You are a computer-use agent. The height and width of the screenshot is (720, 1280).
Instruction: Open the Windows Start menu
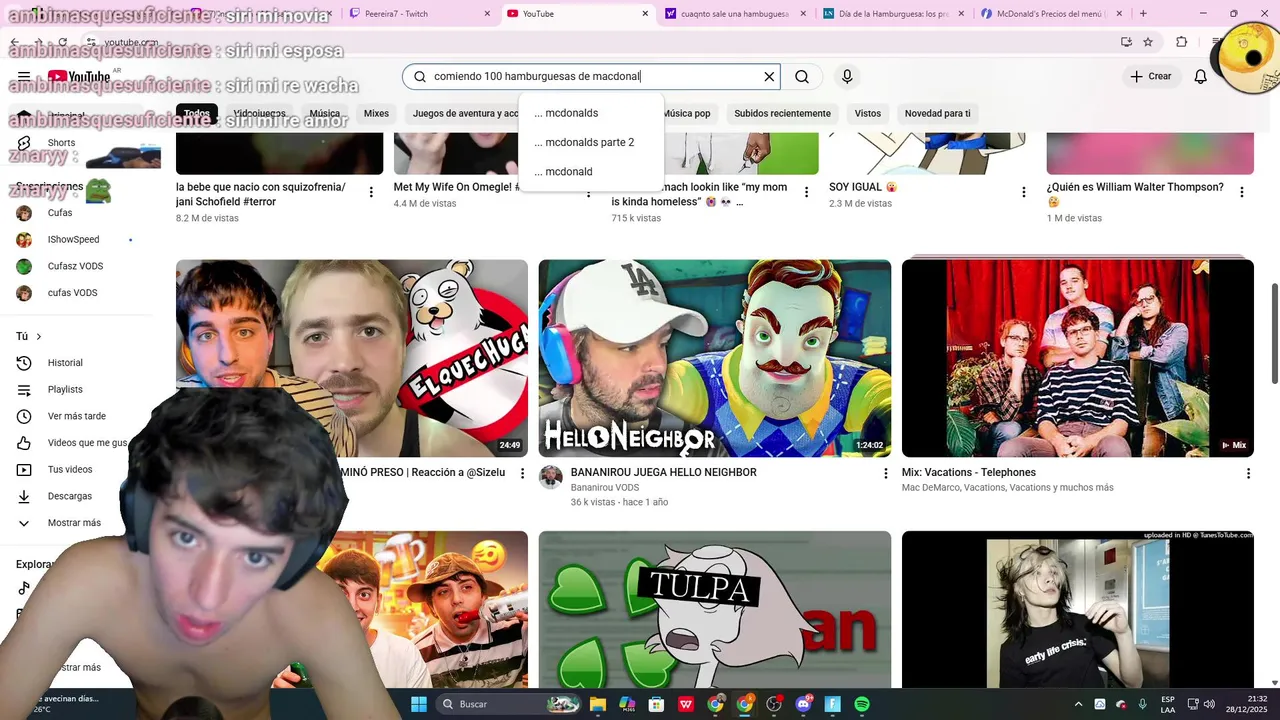coord(419,704)
